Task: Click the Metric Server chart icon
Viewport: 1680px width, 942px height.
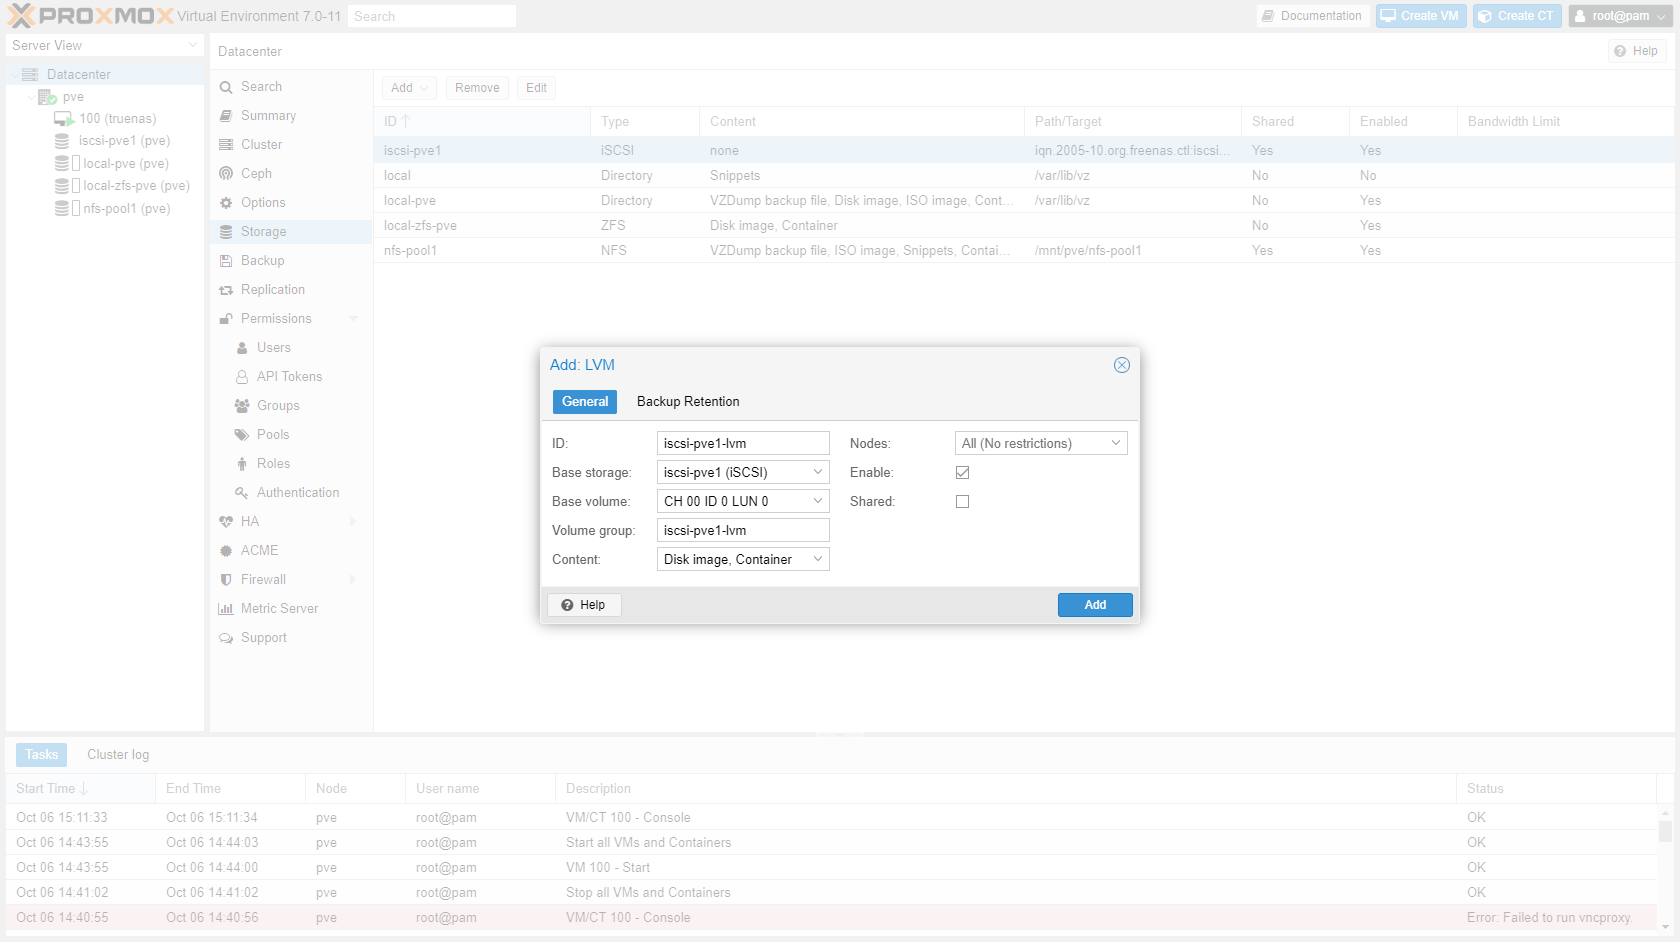Action: click(x=226, y=609)
